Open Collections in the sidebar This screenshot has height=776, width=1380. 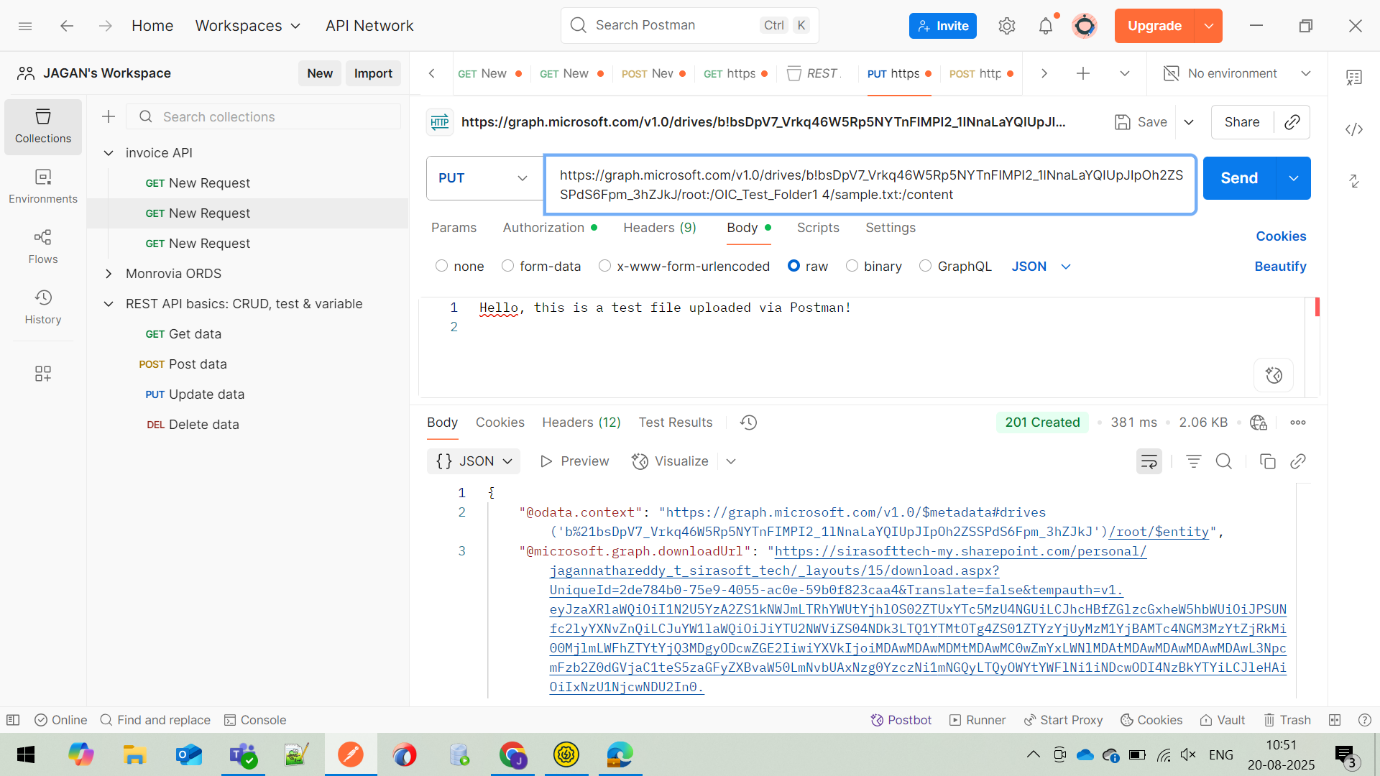(x=43, y=126)
